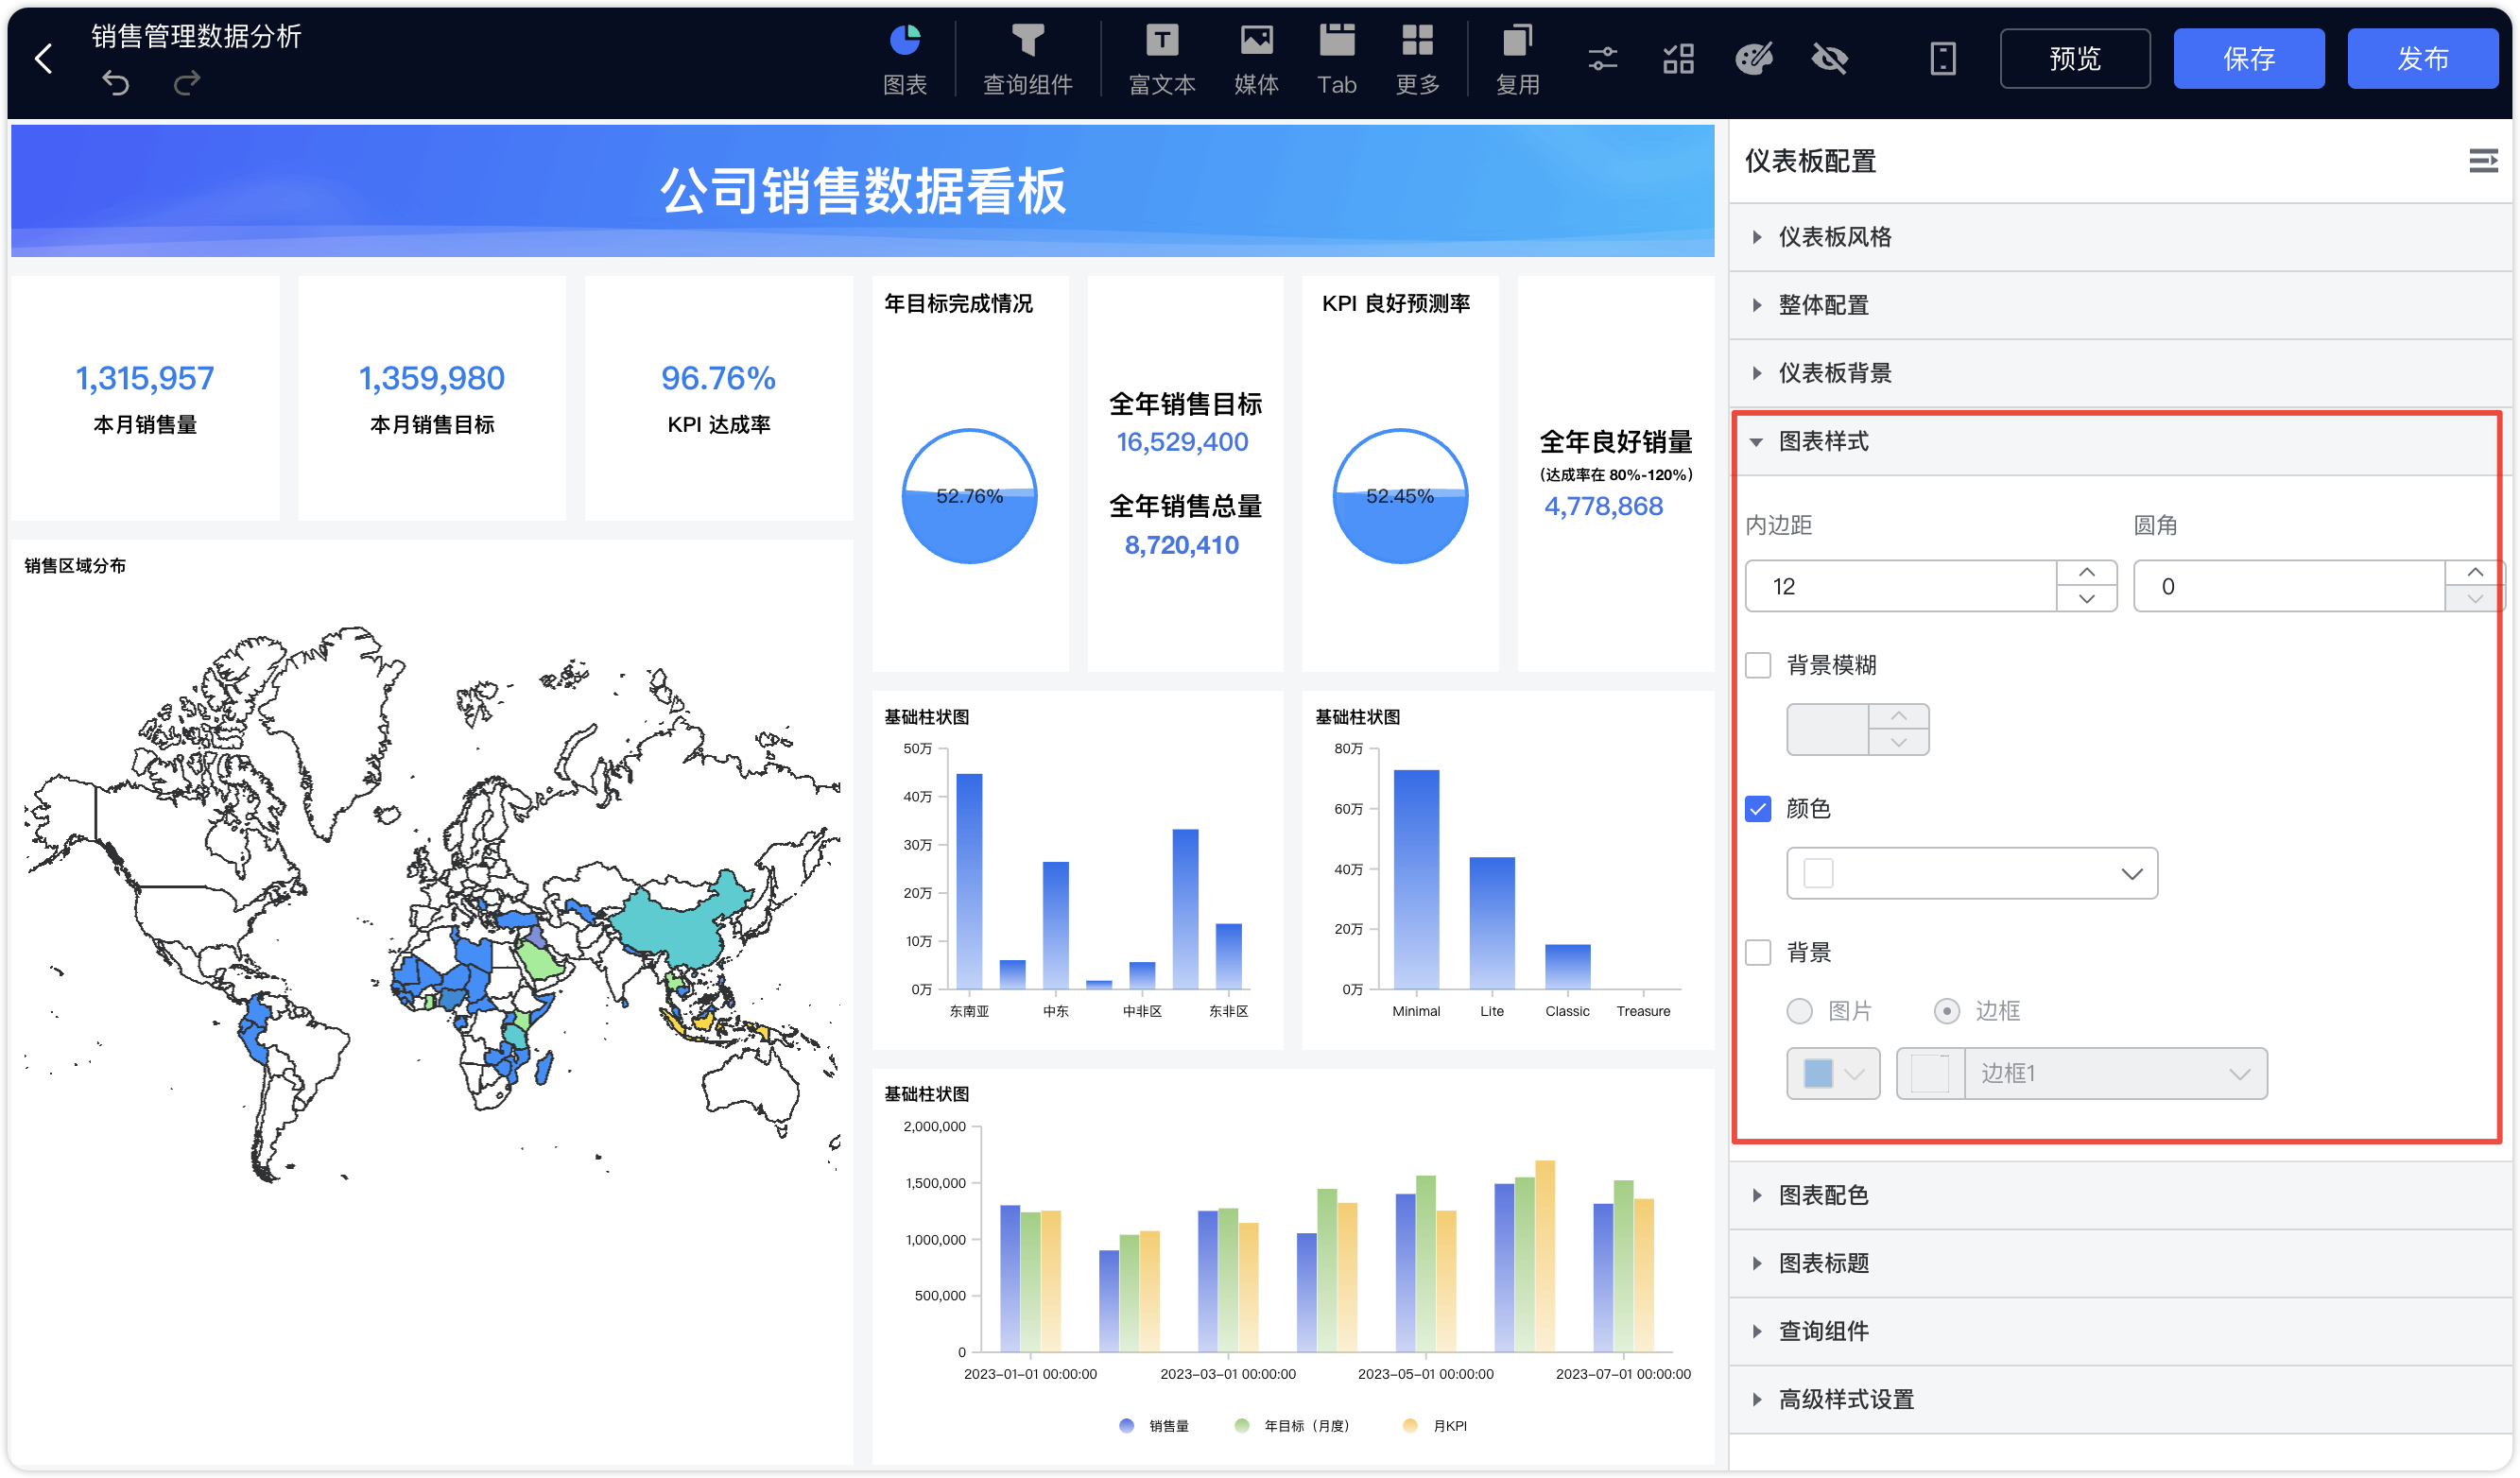The height and width of the screenshot is (1478, 2520).
Task: Collapse the 图表样式 section
Action: [2118, 442]
